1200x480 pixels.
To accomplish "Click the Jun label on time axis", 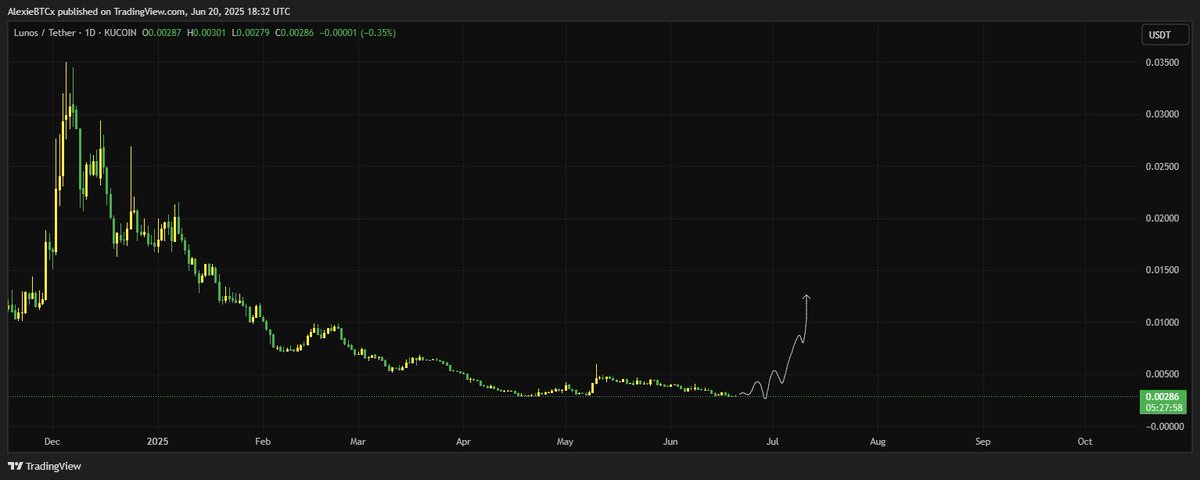I will click(x=671, y=440).
